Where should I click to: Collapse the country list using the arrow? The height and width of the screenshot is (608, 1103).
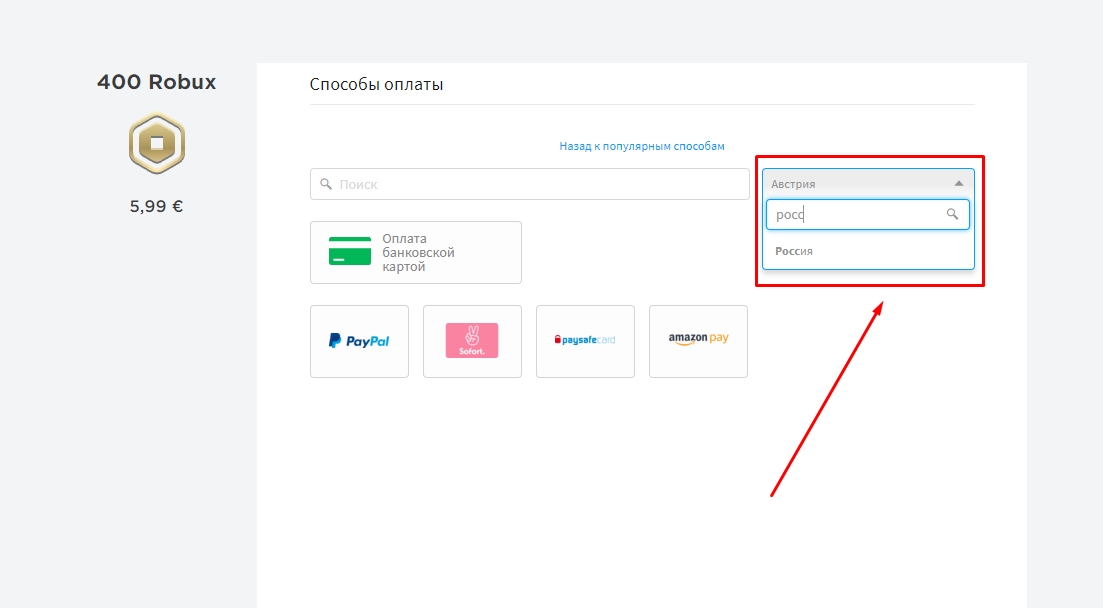(x=958, y=184)
